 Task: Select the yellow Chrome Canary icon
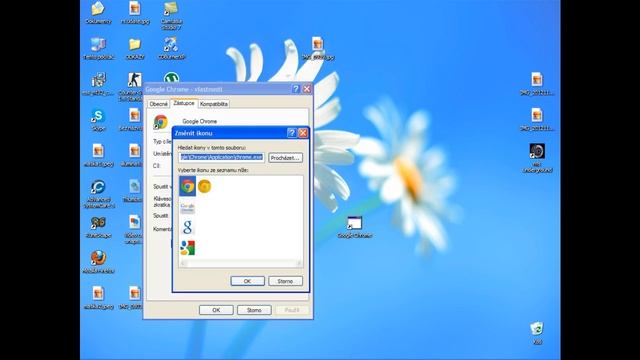(x=204, y=186)
